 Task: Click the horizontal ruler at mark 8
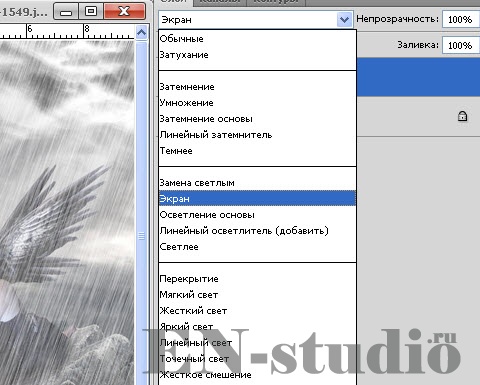[x=87, y=29]
